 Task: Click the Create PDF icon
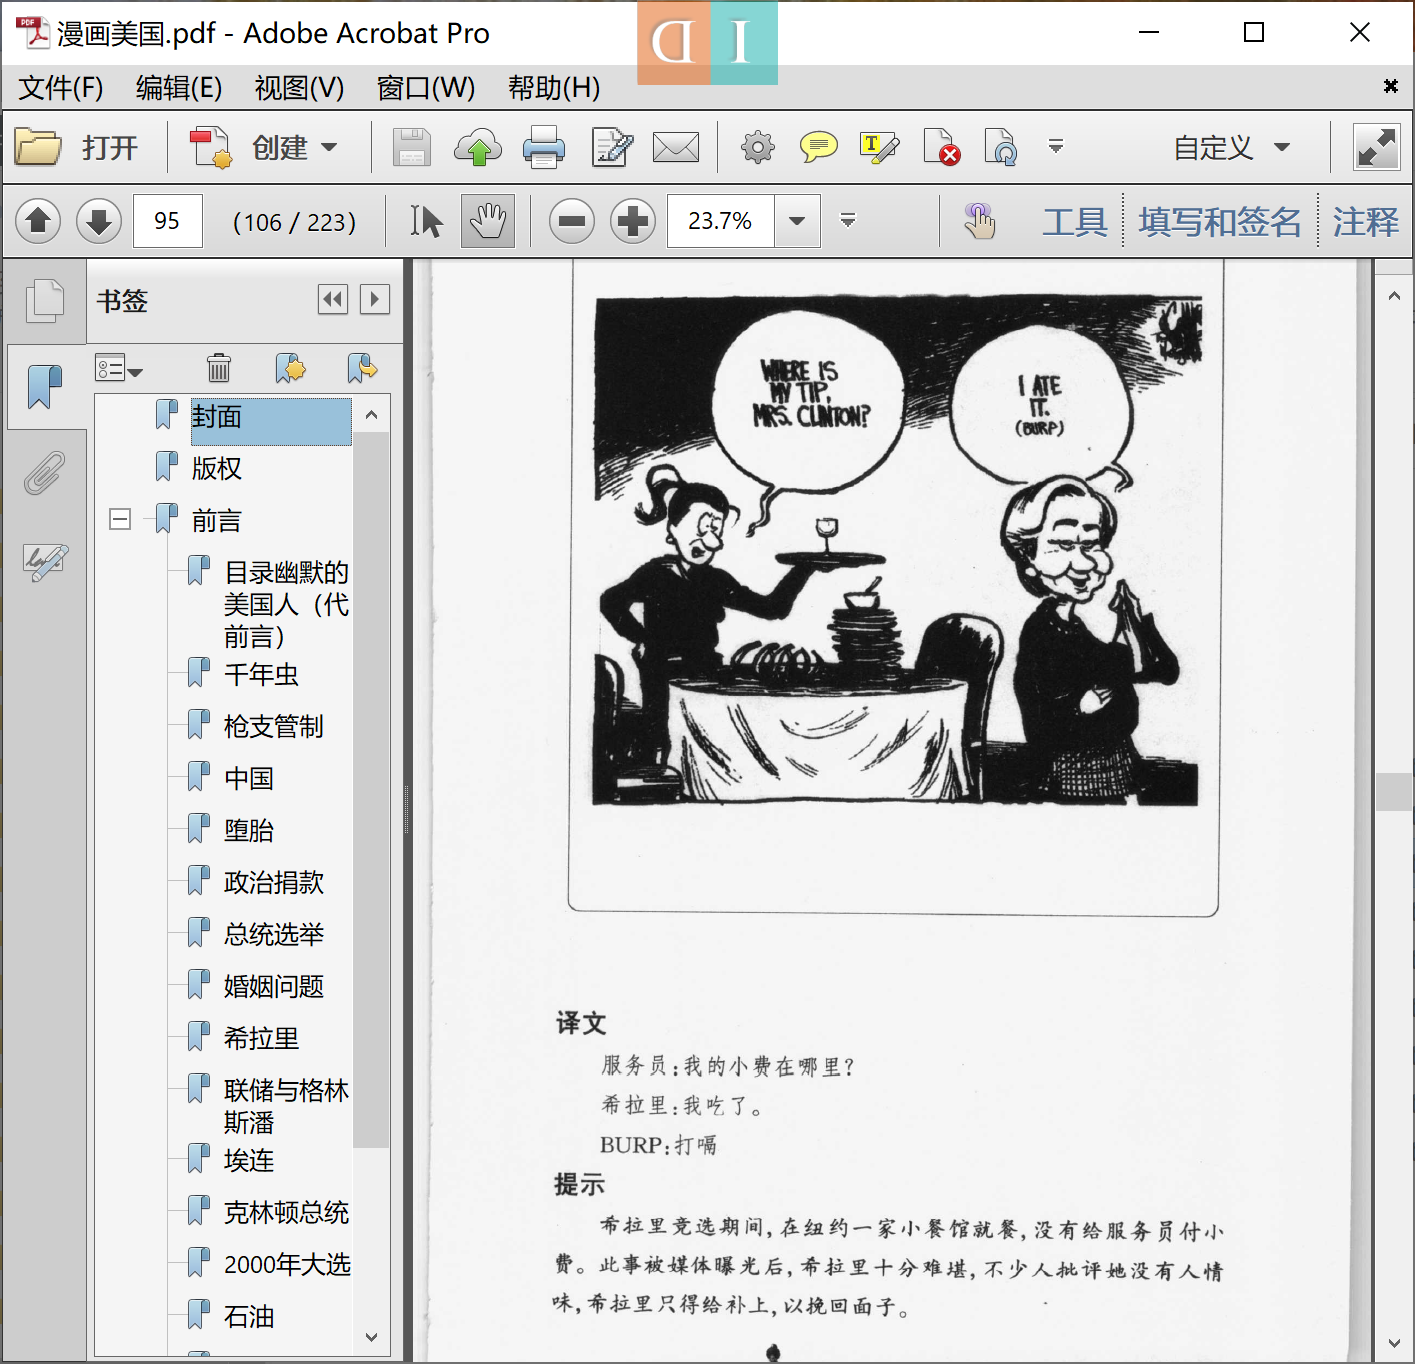[211, 148]
